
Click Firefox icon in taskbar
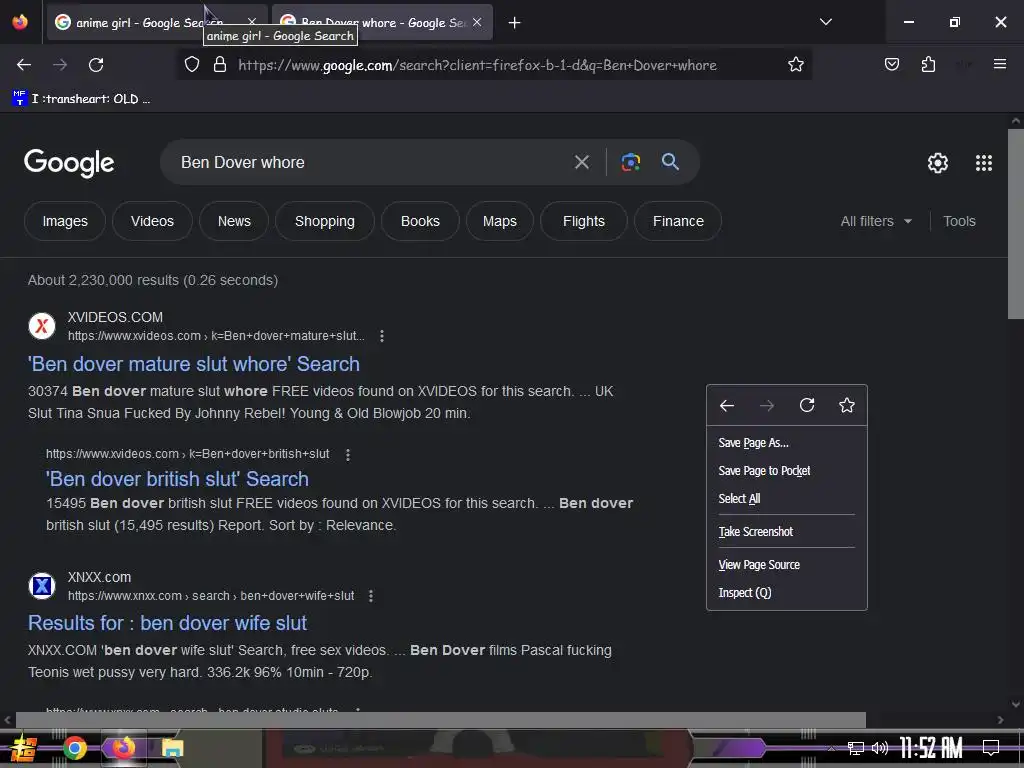tap(123, 748)
